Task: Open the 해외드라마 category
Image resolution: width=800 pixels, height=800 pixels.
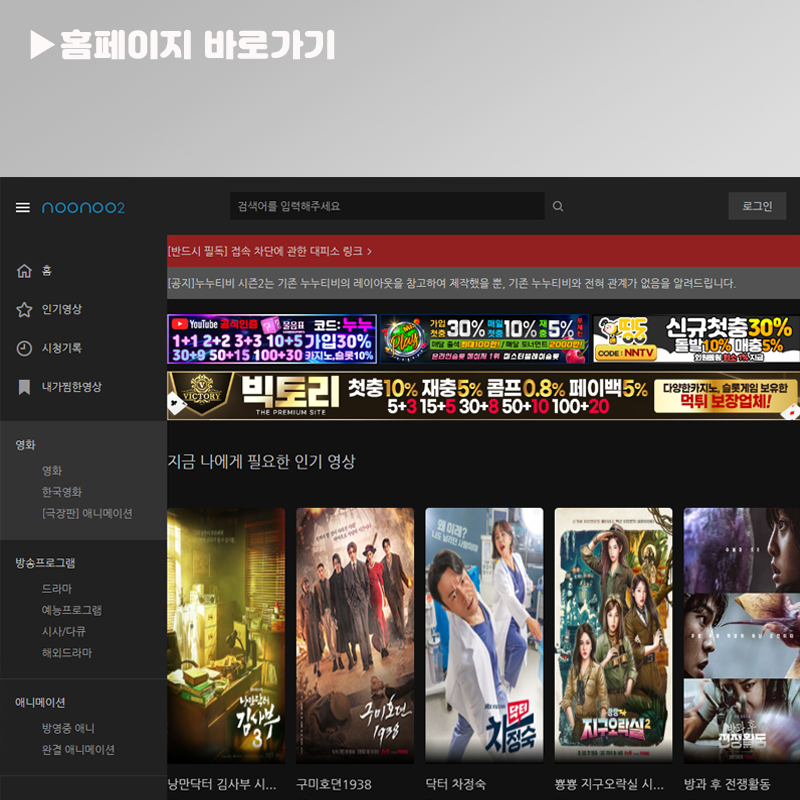Action: click(66, 653)
